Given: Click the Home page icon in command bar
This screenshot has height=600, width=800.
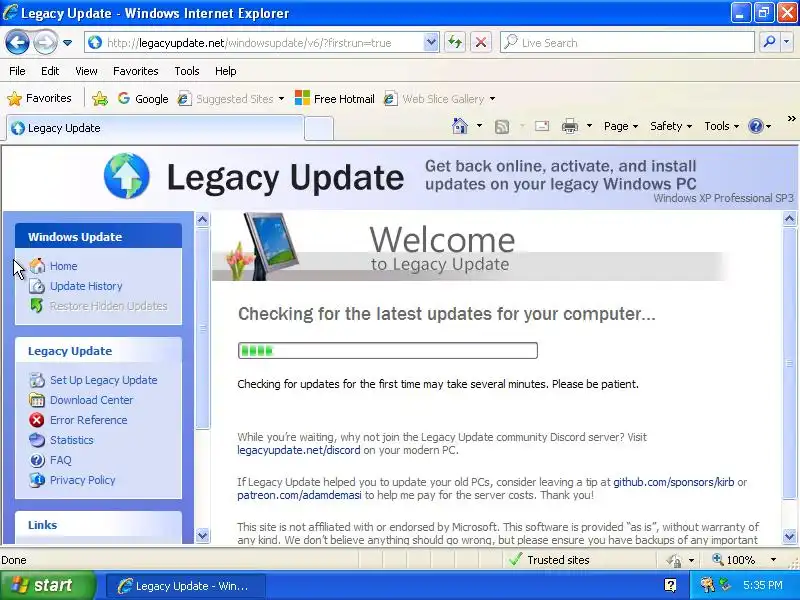Looking at the screenshot, I should click(460, 126).
